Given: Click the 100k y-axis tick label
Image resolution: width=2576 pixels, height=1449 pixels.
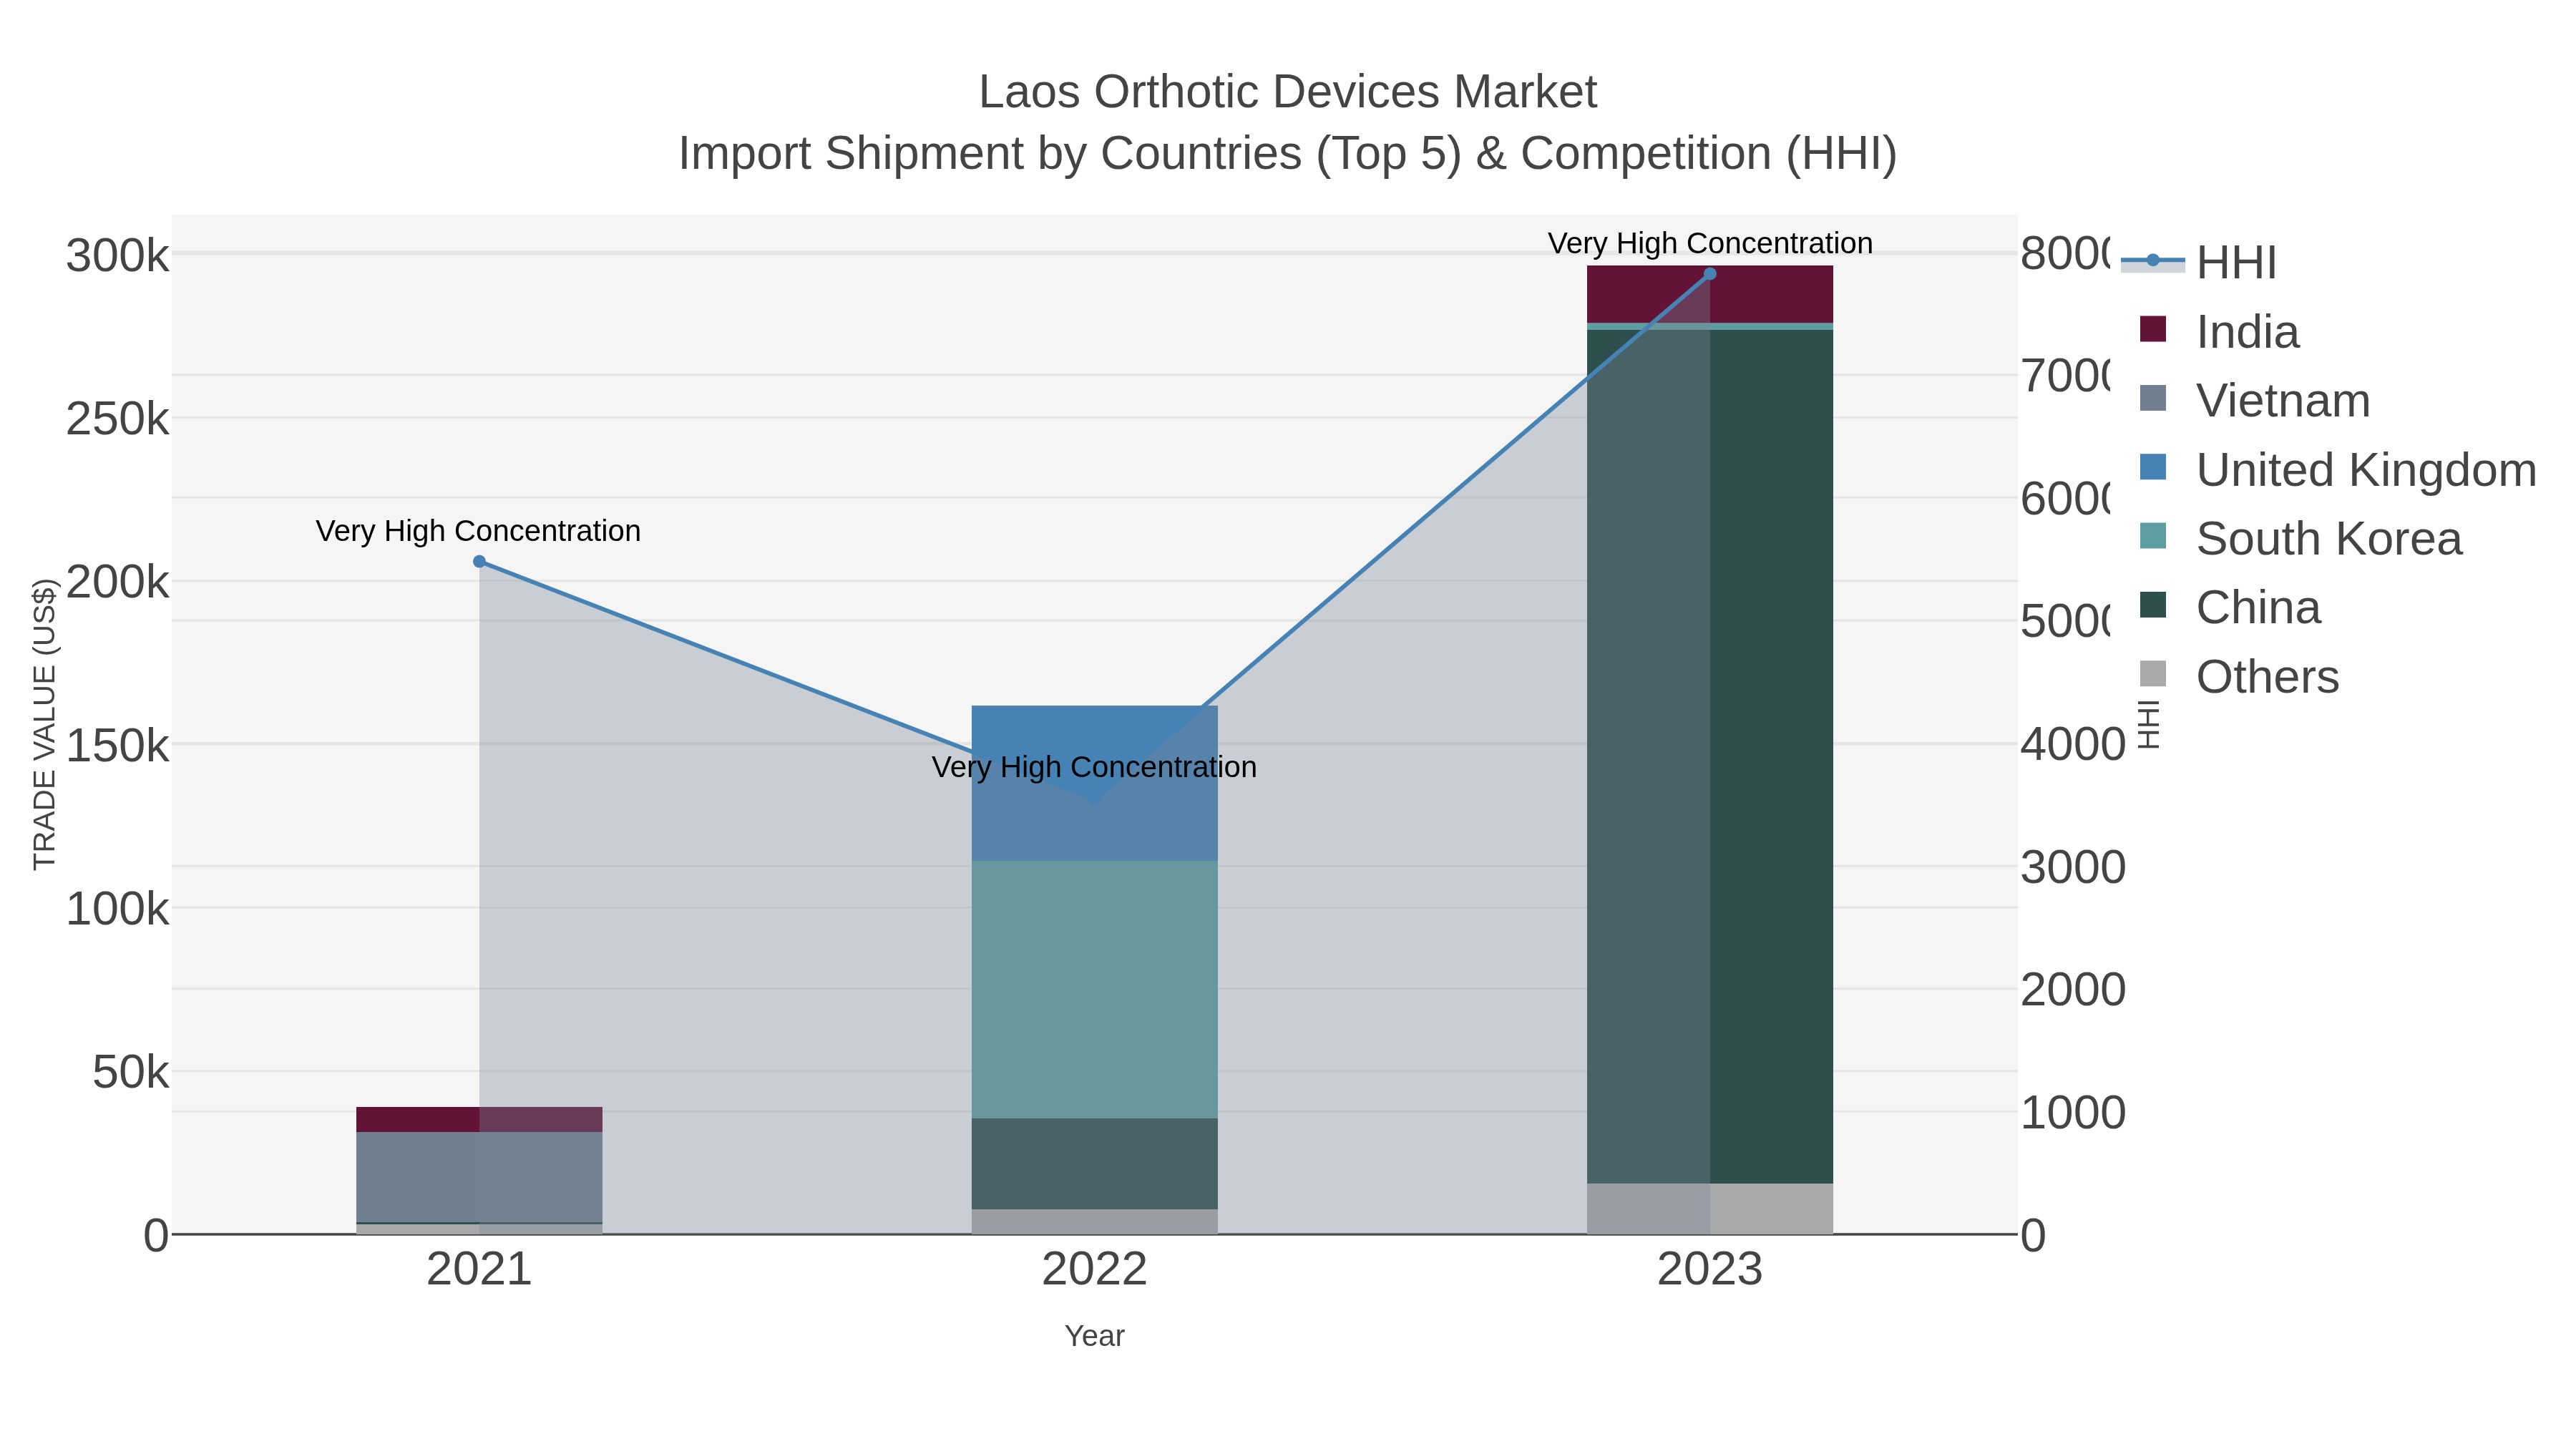Looking at the screenshot, I should pos(117,910).
